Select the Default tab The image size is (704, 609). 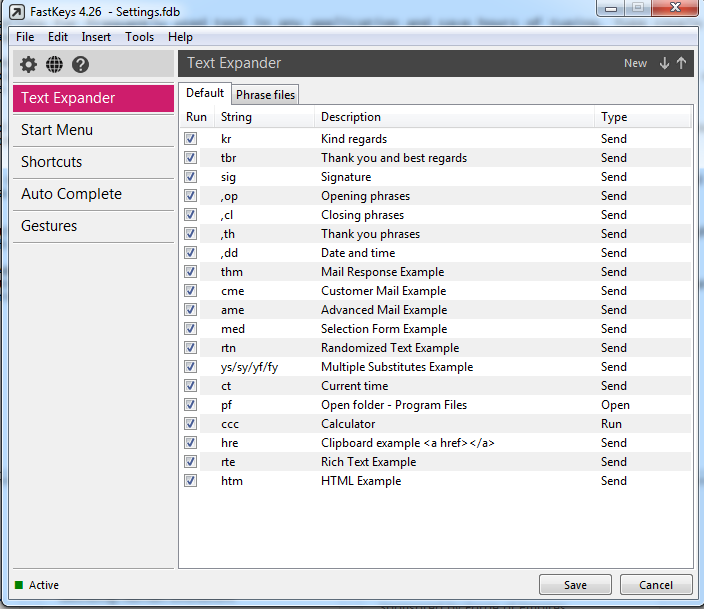point(205,93)
